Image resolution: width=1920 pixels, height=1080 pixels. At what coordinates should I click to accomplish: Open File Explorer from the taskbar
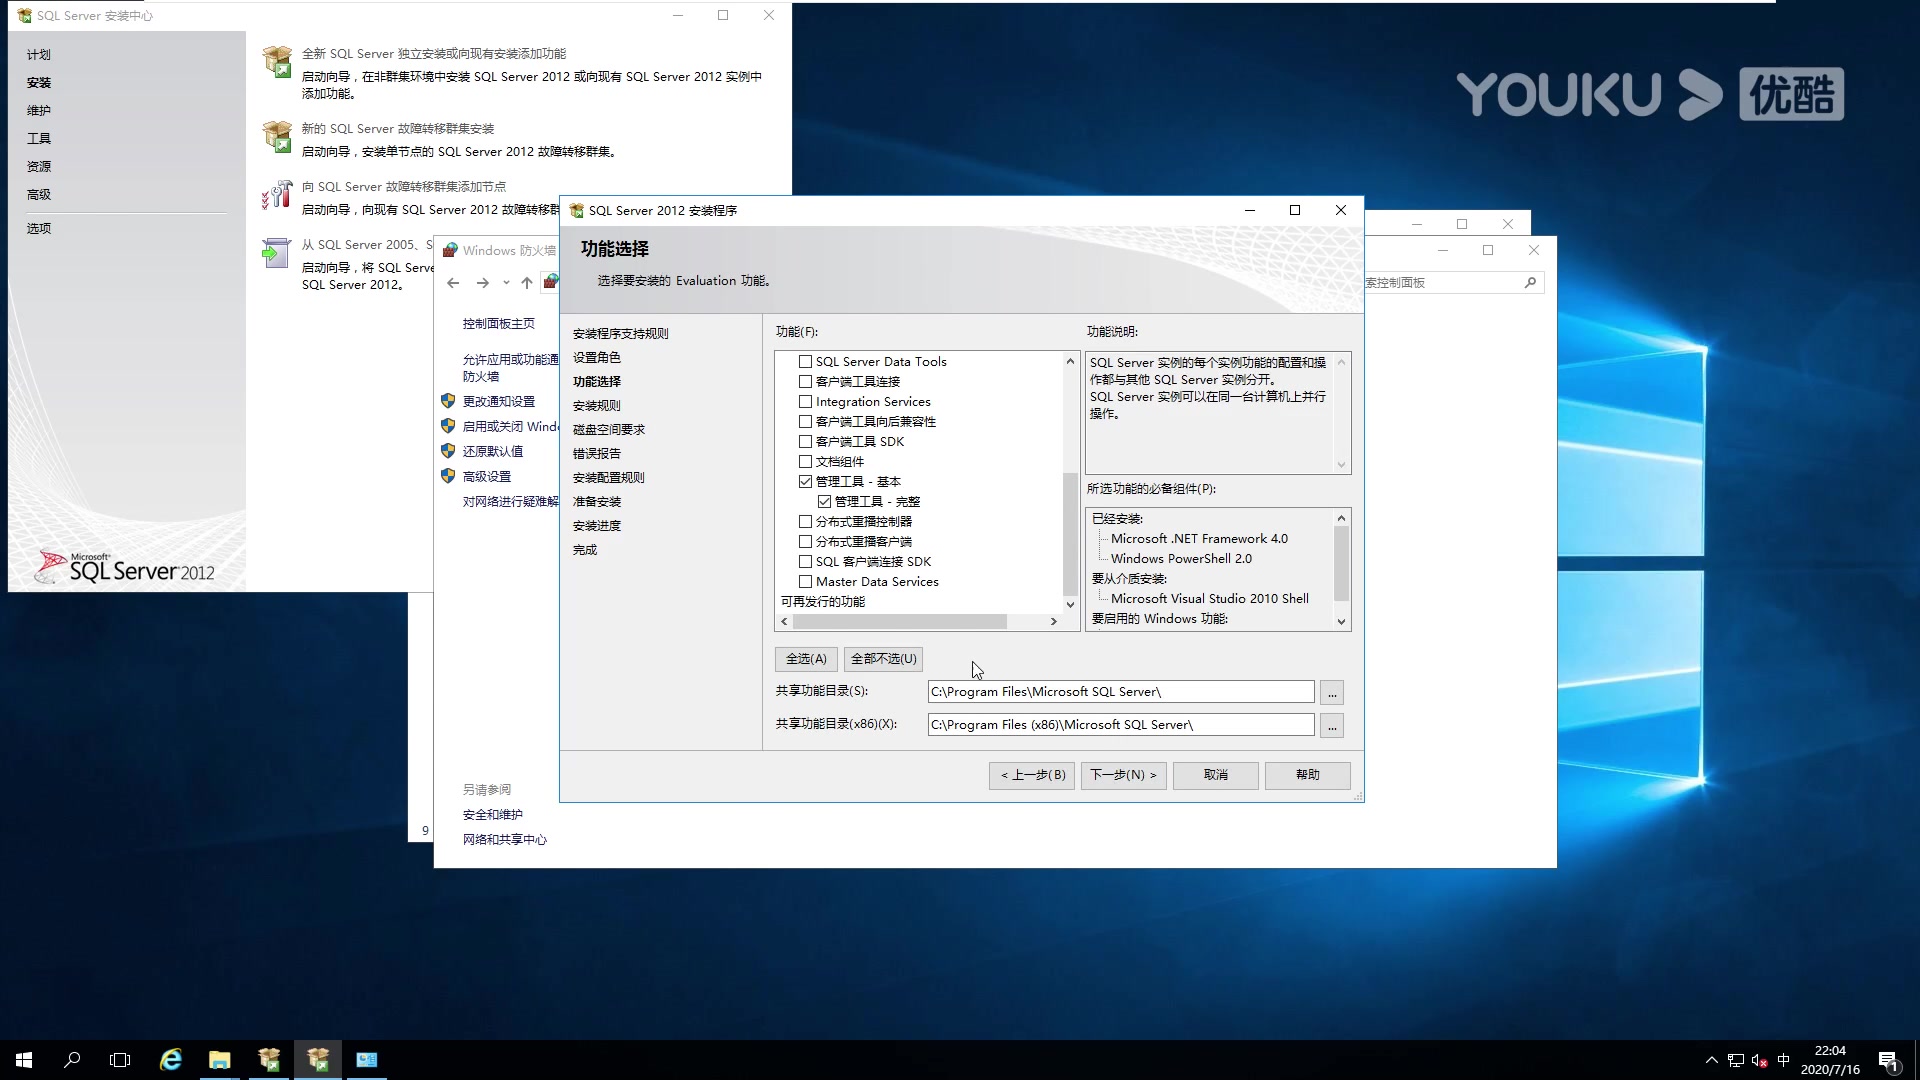(220, 1060)
